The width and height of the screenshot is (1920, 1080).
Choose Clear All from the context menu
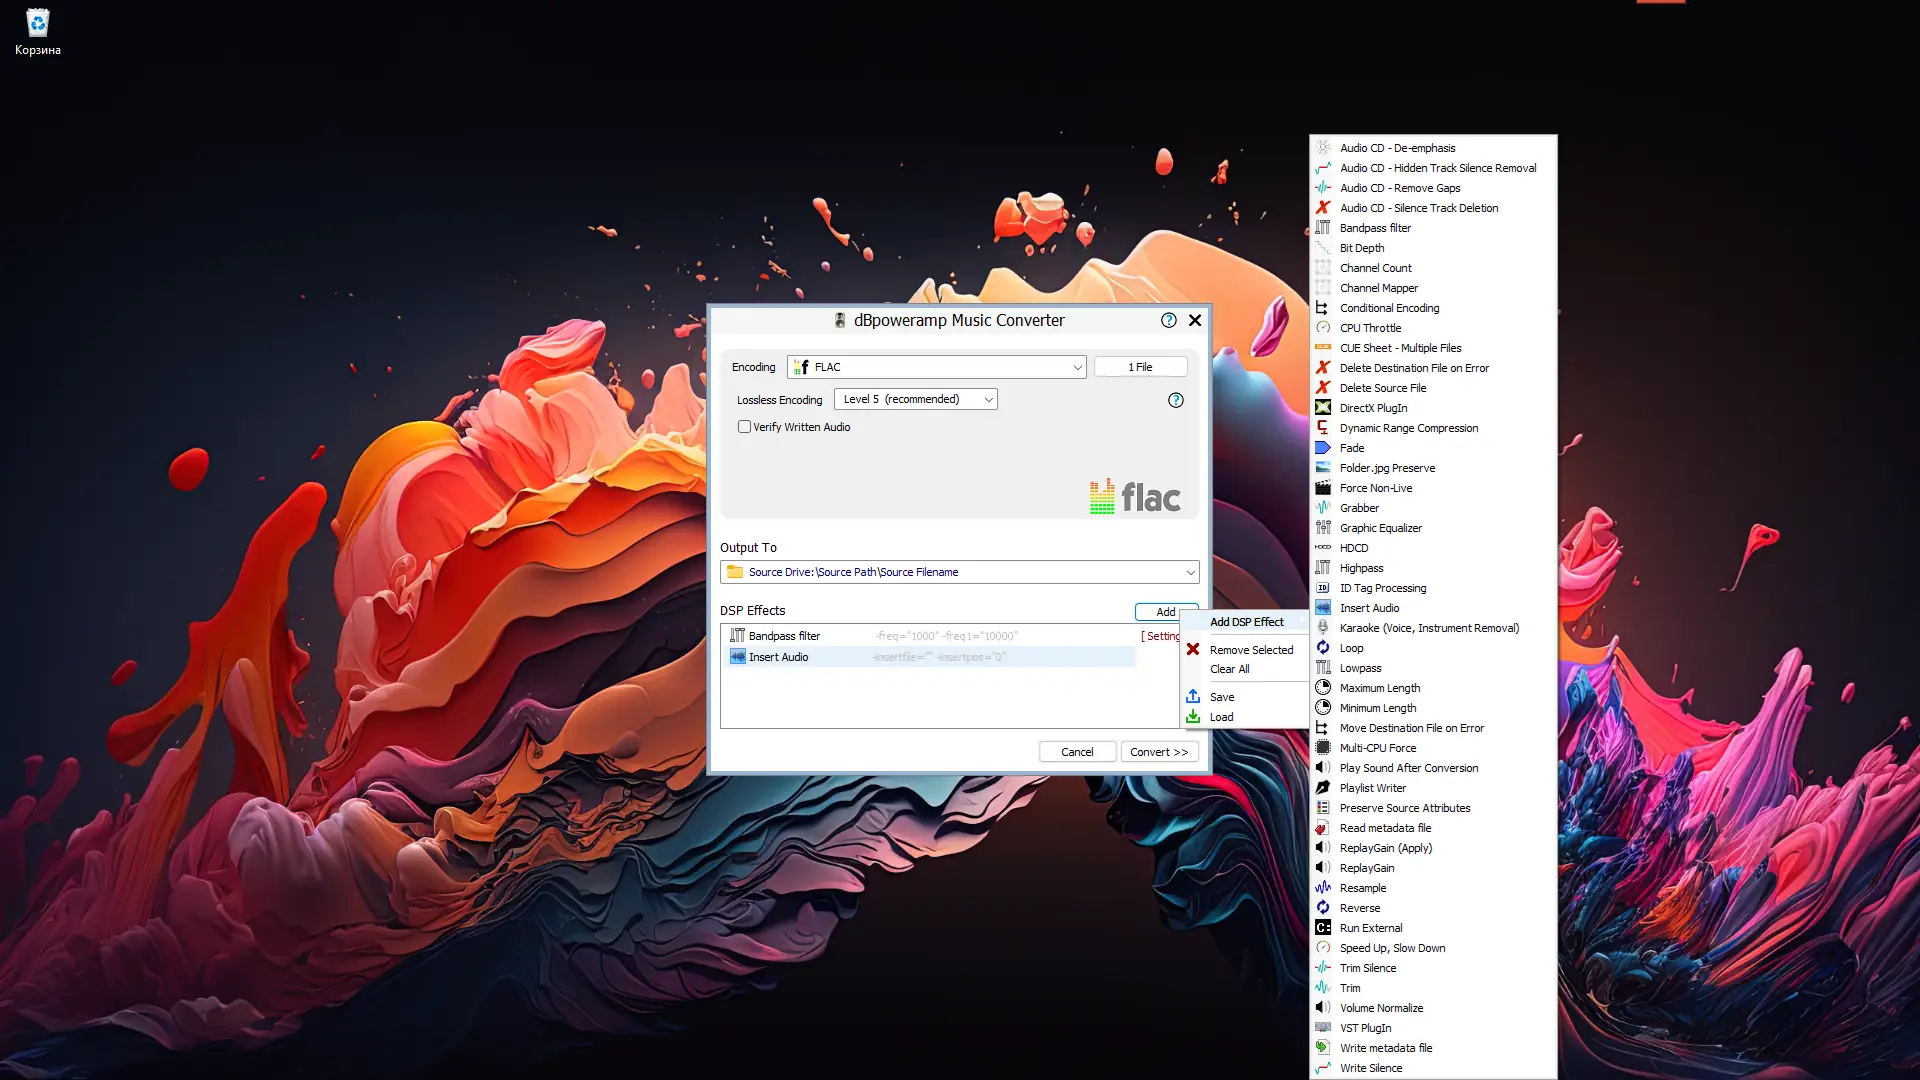click(1229, 669)
